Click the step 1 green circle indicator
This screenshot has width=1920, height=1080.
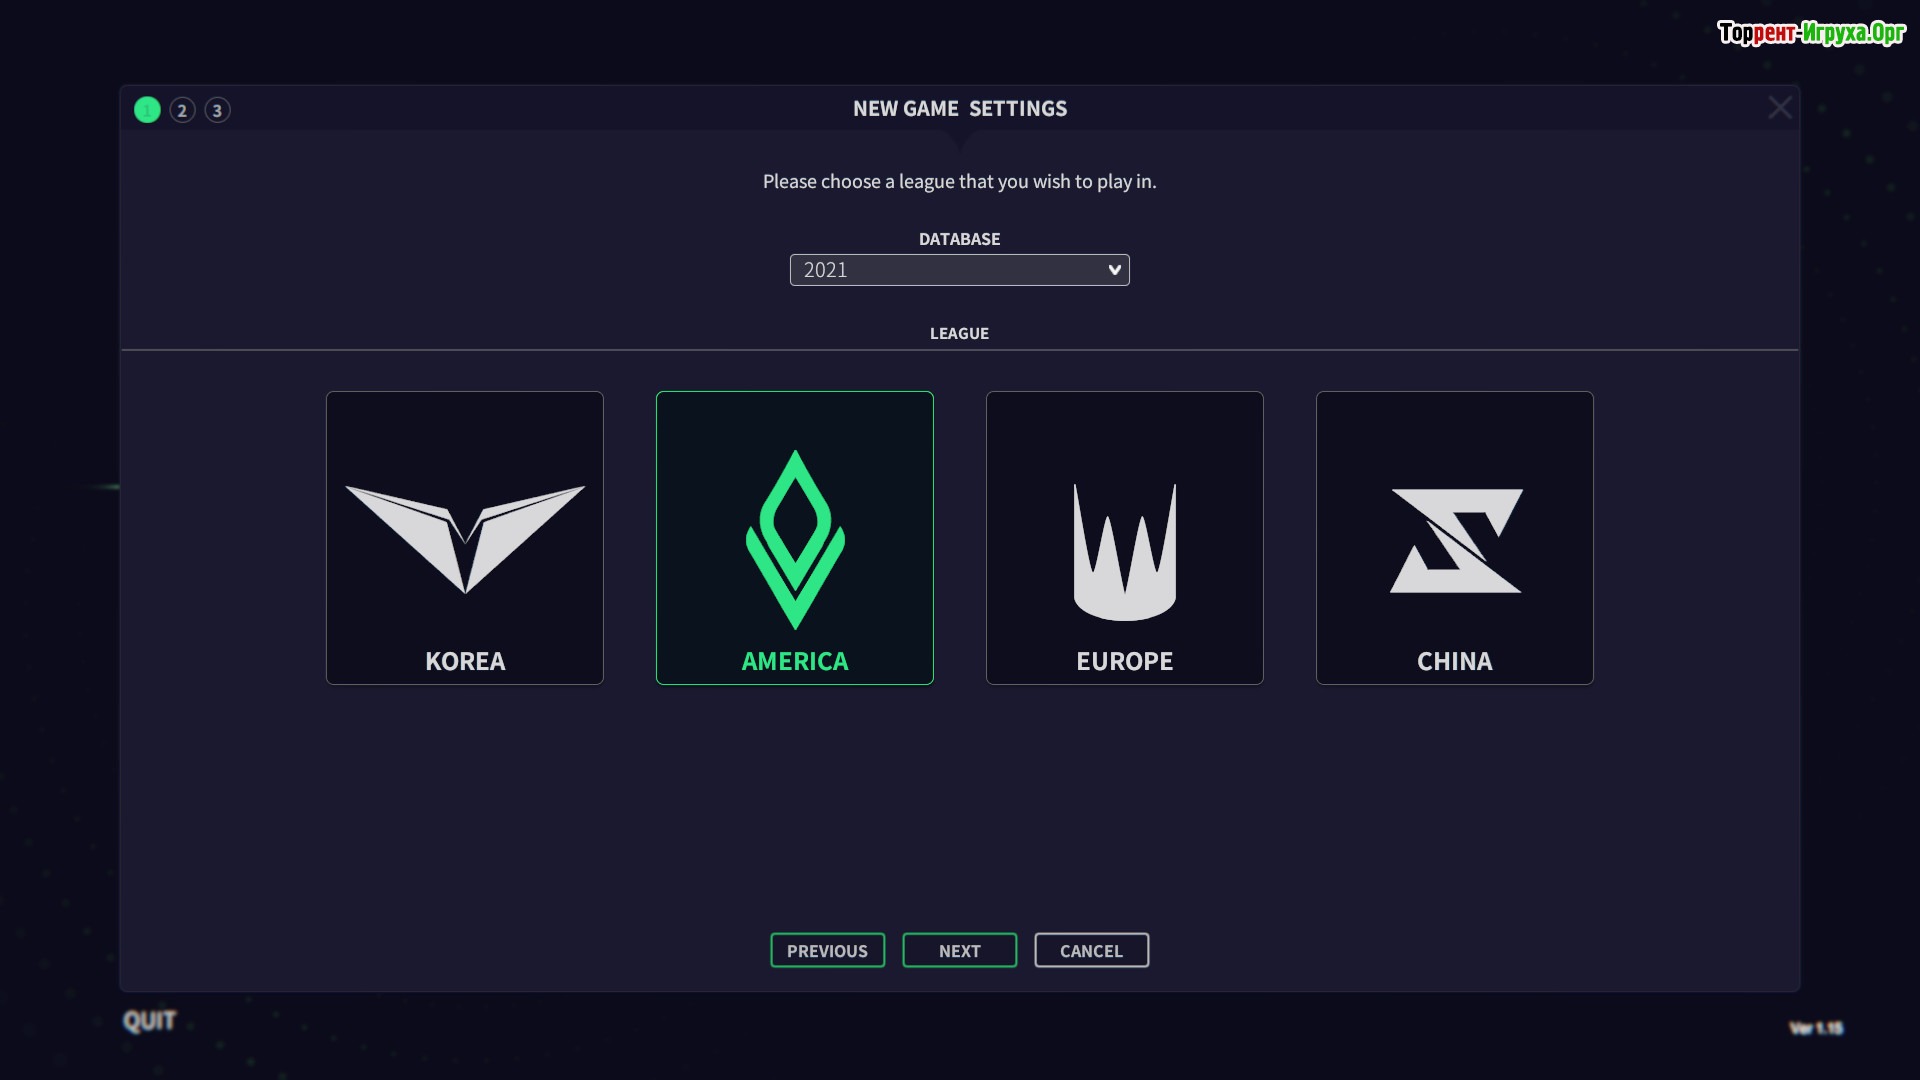click(147, 110)
